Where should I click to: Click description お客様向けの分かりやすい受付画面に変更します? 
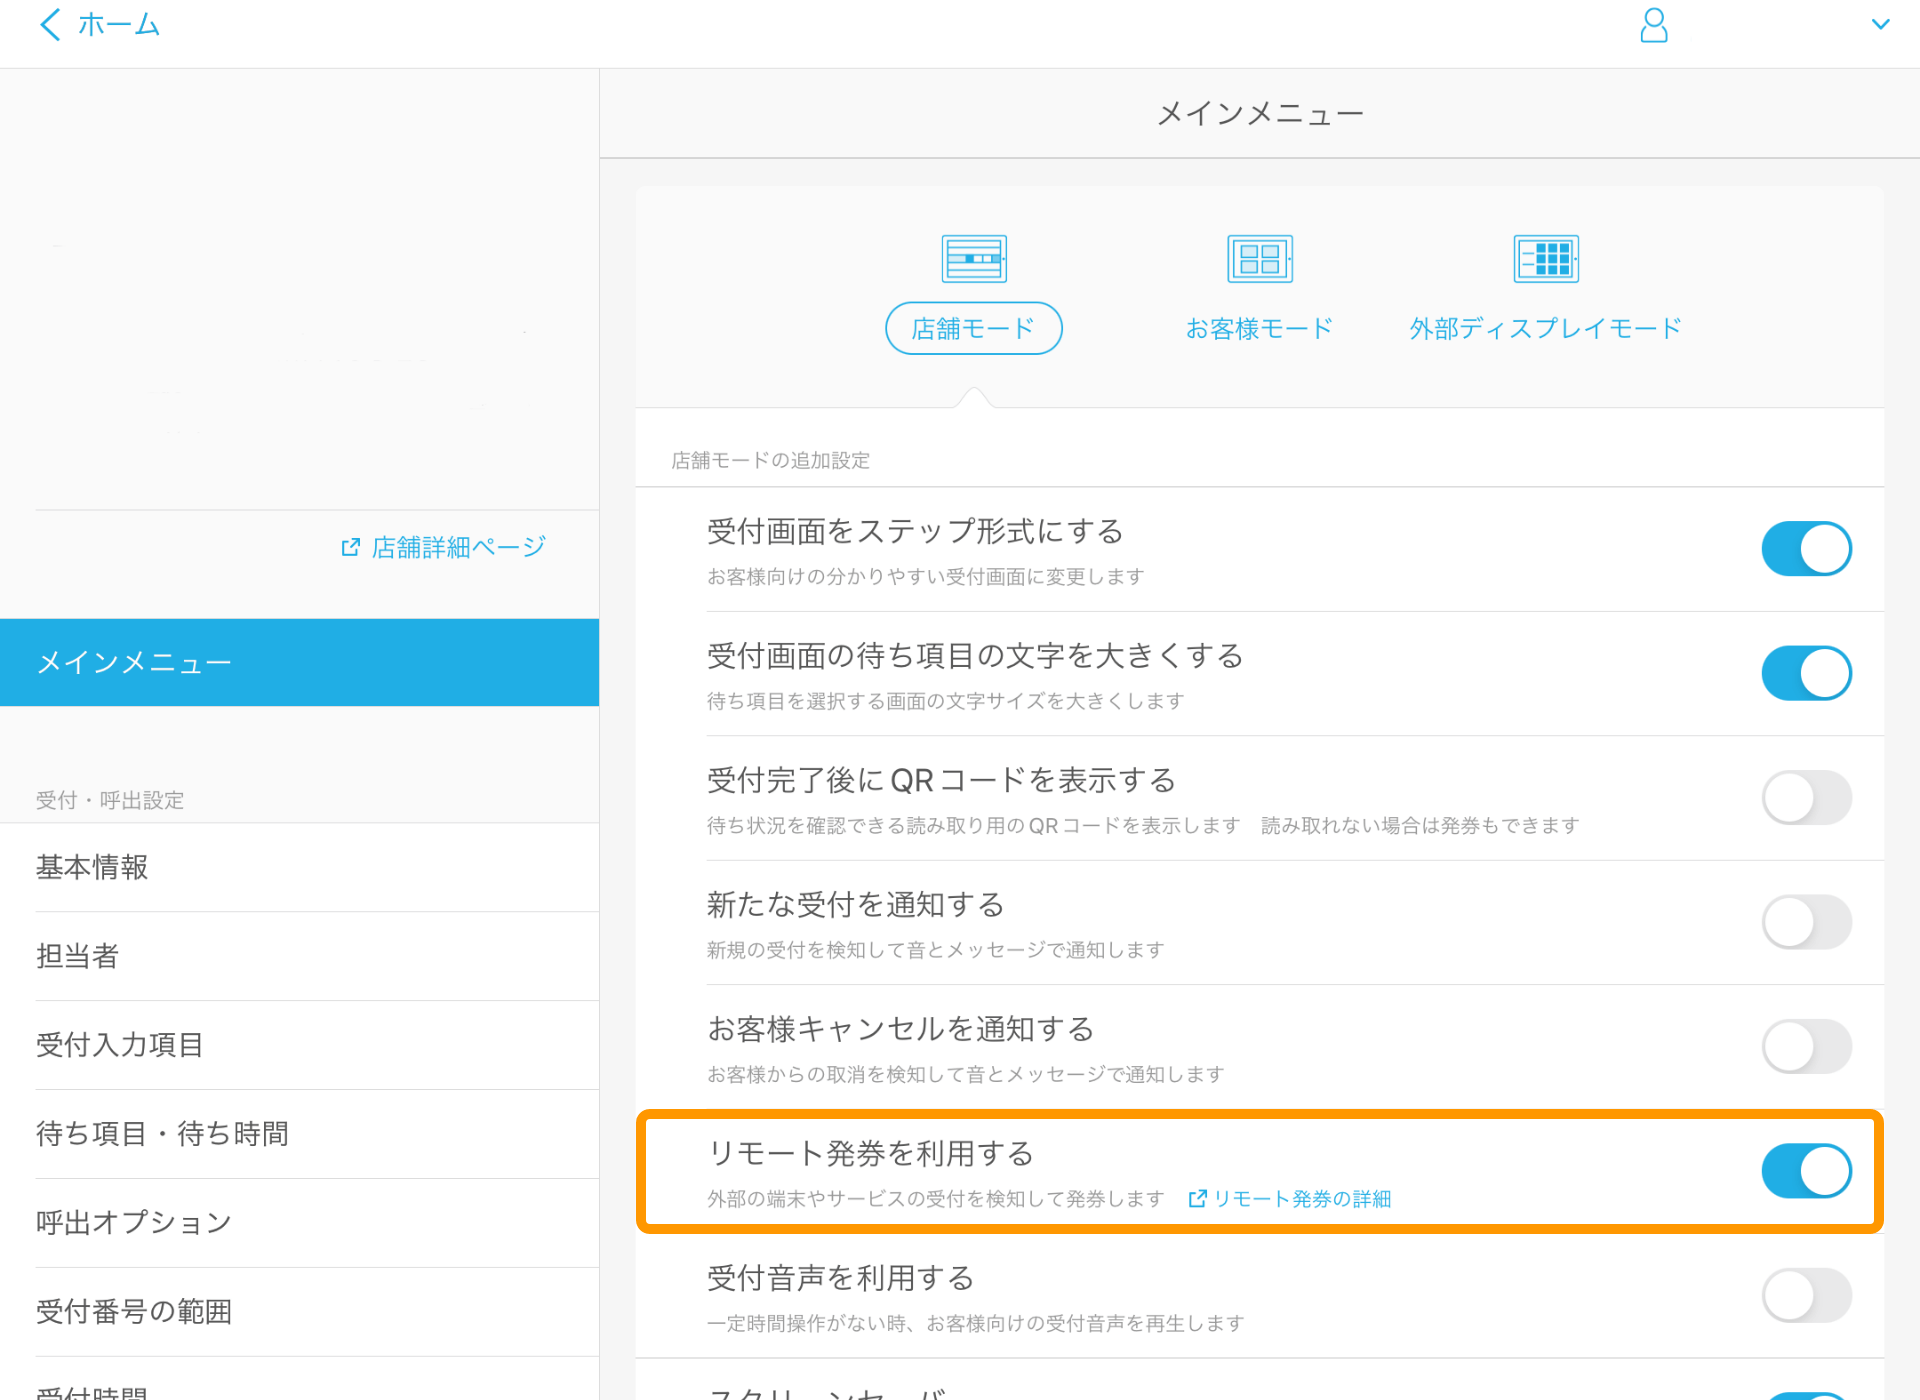(x=925, y=577)
